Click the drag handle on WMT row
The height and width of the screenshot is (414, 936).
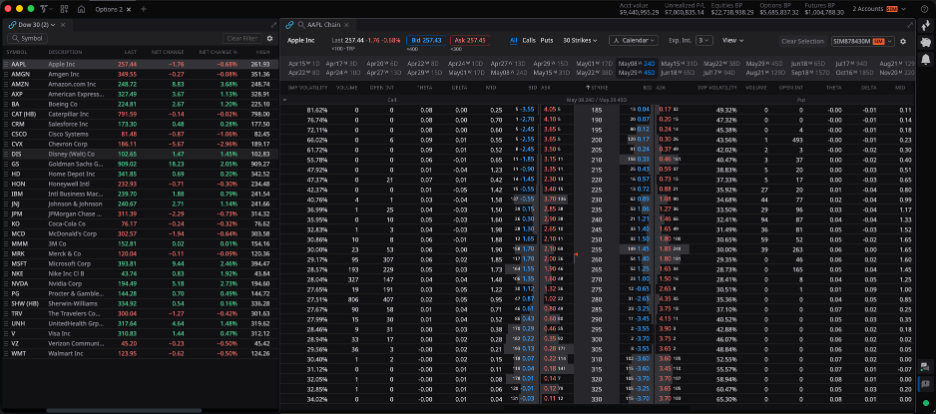(6, 353)
